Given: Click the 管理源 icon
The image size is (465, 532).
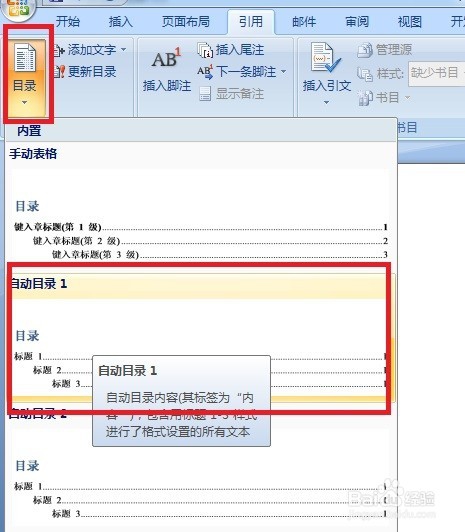Looking at the screenshot, I should tap(365, 50).
